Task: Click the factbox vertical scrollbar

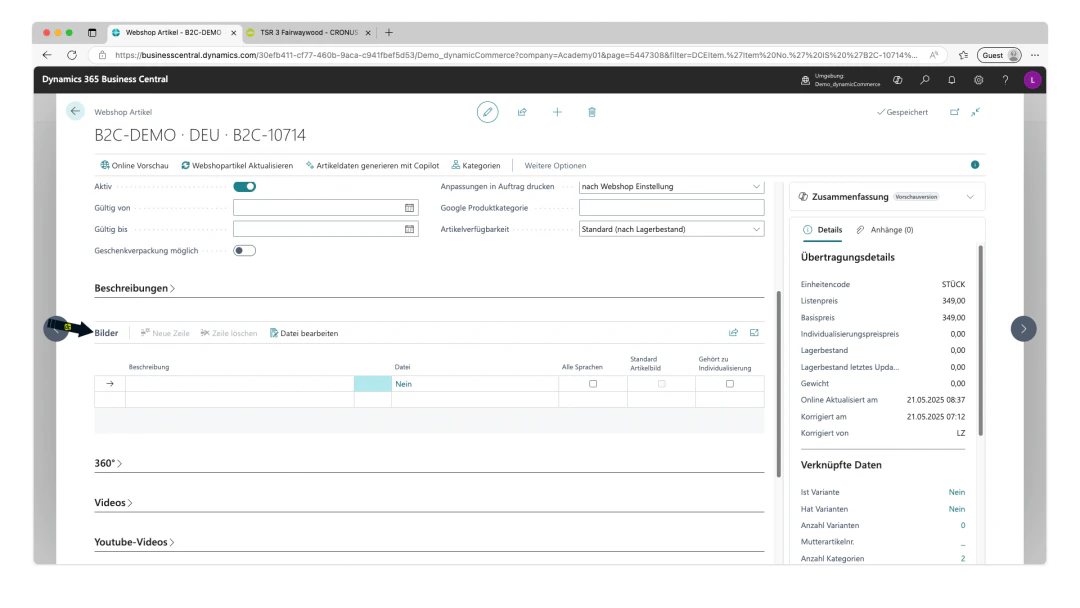Action: click(x=980, y=341)
